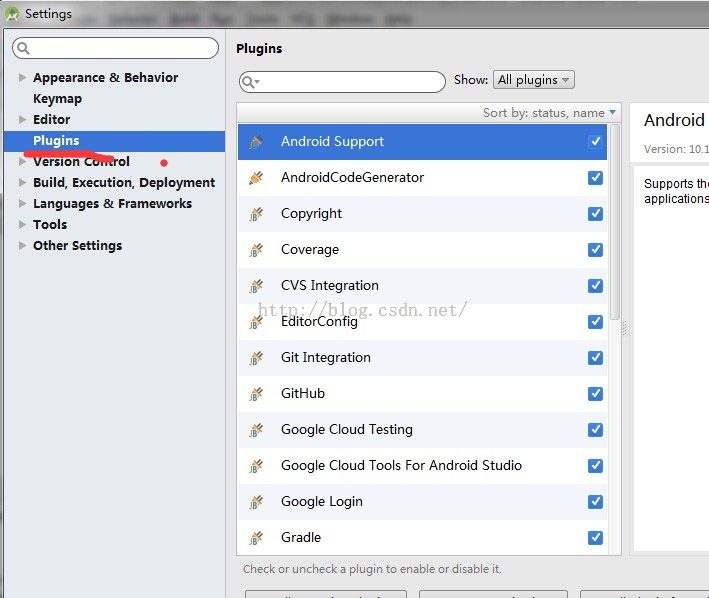Click the magnifier icon in plugins search
Image resolution: width=709 pixels, height=598 pixels.
pos(250,82)
